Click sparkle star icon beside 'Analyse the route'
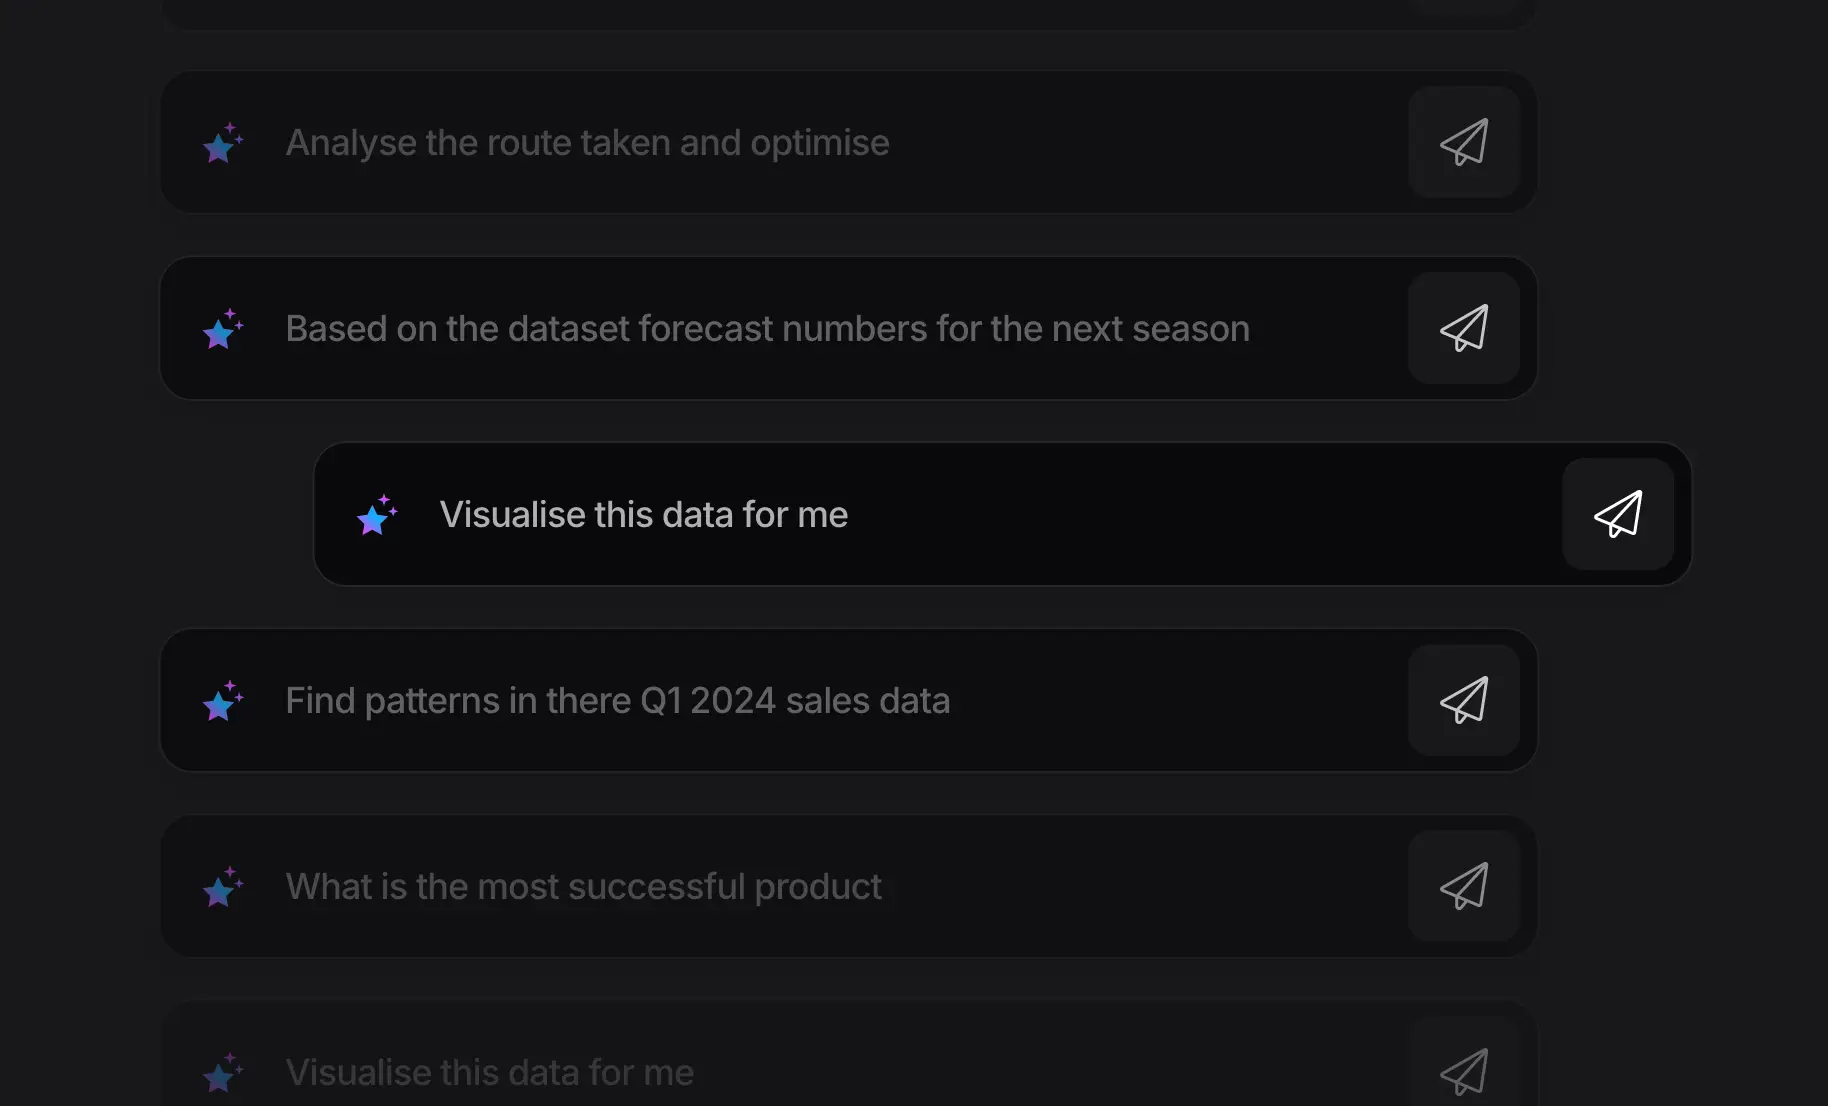This screenshot has width=1828, height=1106. (222, 143)
